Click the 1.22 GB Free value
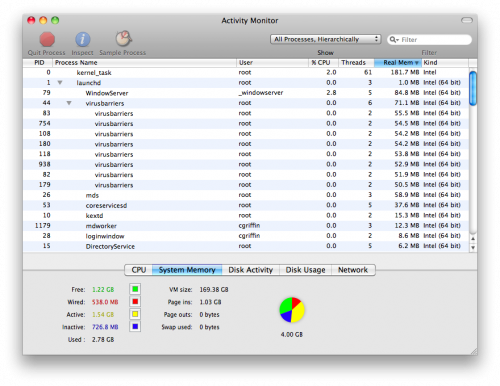The height and width of the screenshot is (386, 500). [x=103, y=289]
